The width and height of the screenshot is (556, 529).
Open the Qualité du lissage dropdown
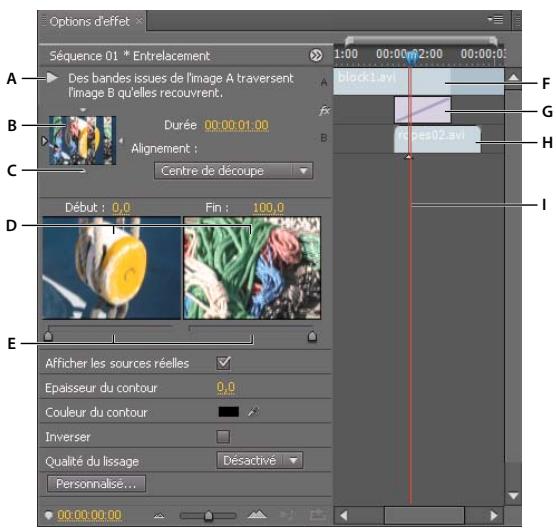coord(260,460)
